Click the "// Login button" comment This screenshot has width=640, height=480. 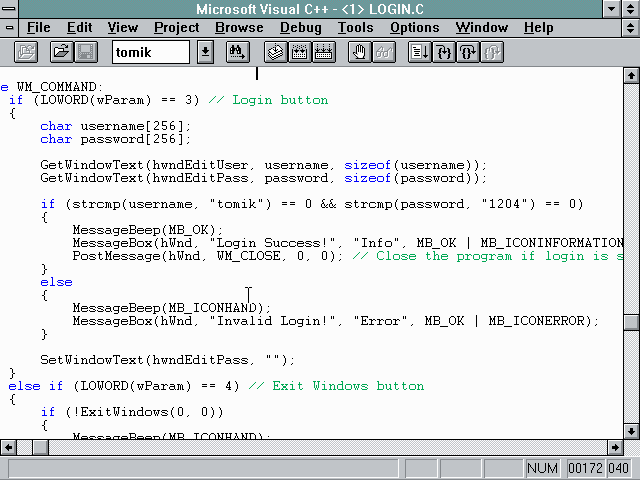(268, 100)
